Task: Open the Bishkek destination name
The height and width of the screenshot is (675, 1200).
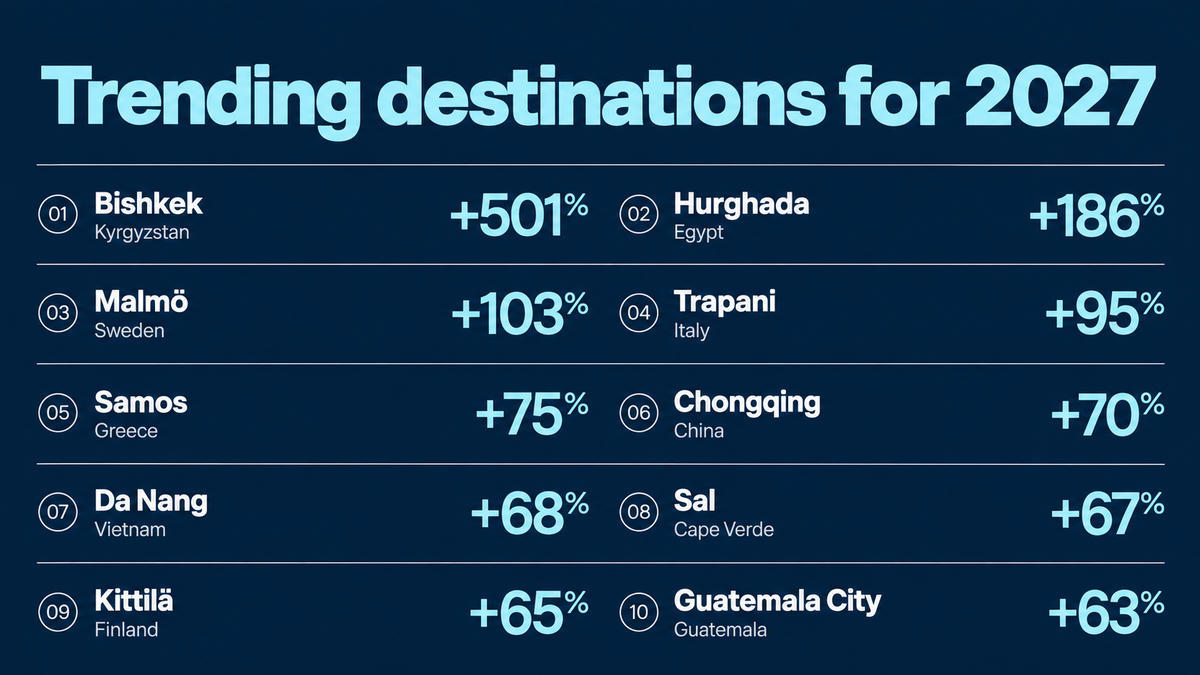Action: (x=148, y=204)
